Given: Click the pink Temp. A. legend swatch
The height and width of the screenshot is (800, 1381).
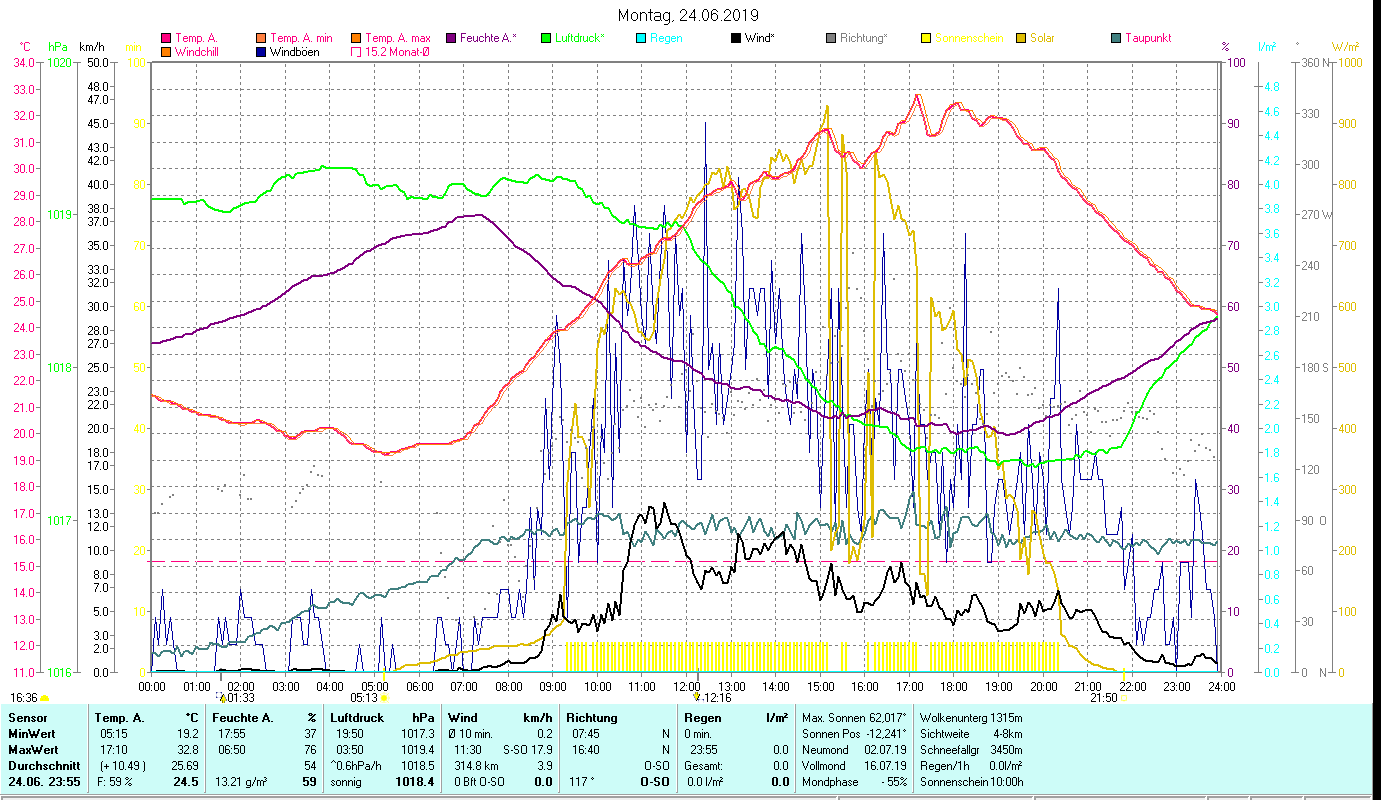Looking at the screenshot, I should [x=166, y=38].
